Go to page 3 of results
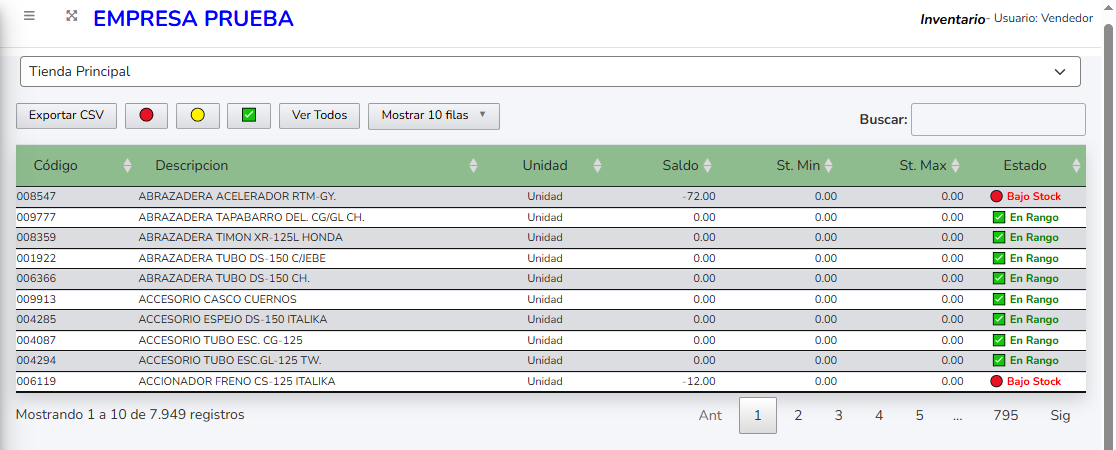1116x450 pixels. click(x=838, y=415)
